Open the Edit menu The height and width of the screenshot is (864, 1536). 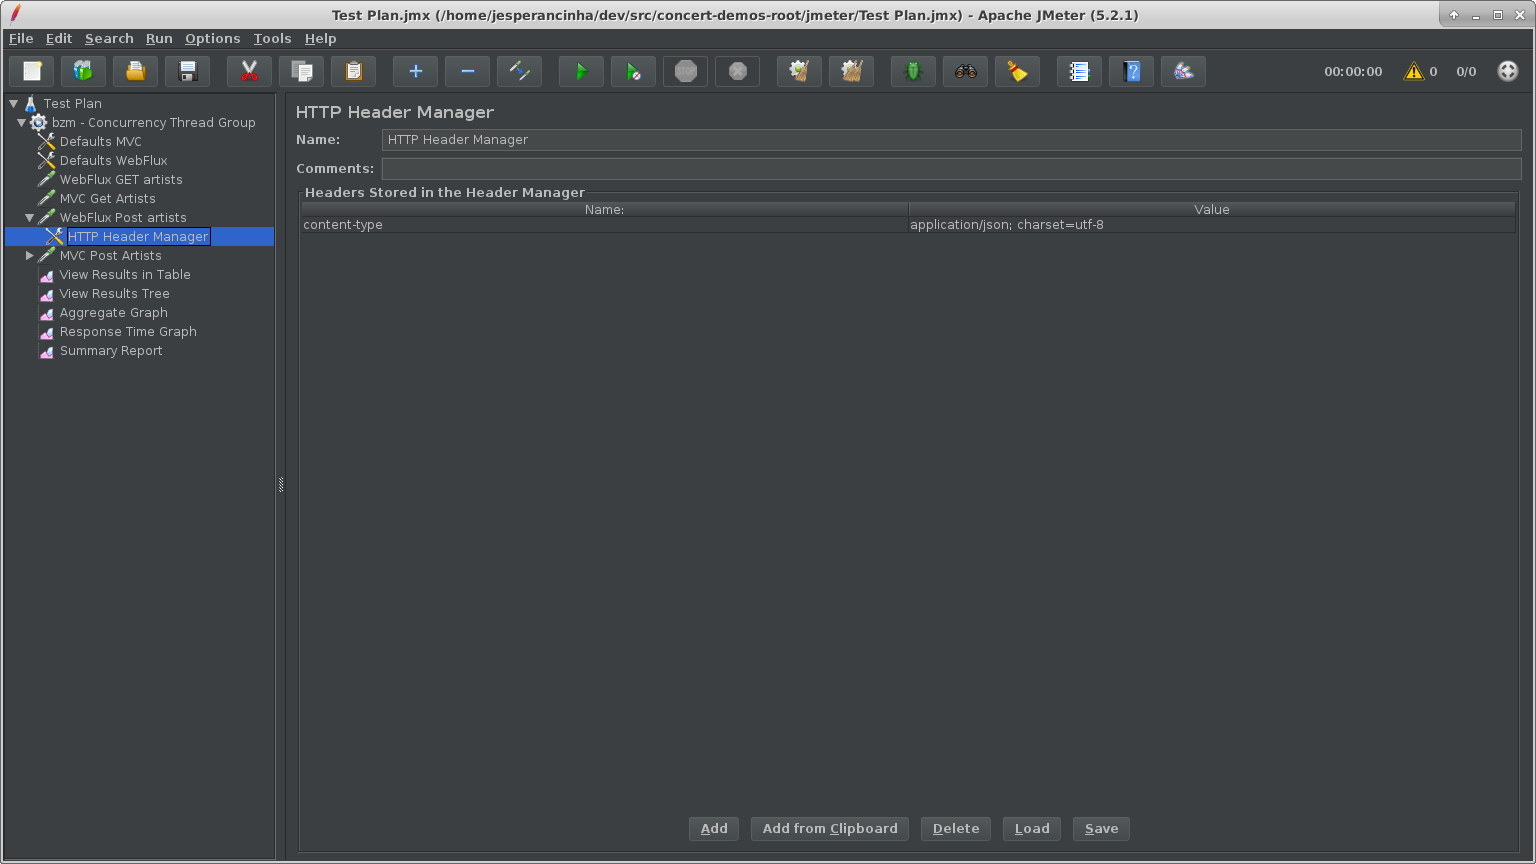point(59,38)
